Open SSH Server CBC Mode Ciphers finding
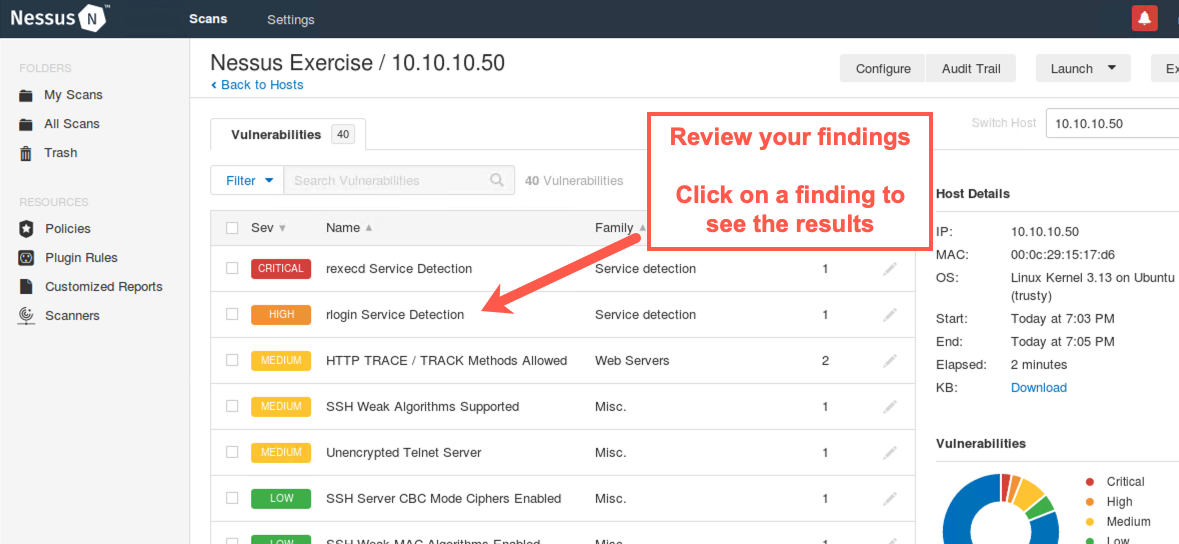 [x=444, y=499]
